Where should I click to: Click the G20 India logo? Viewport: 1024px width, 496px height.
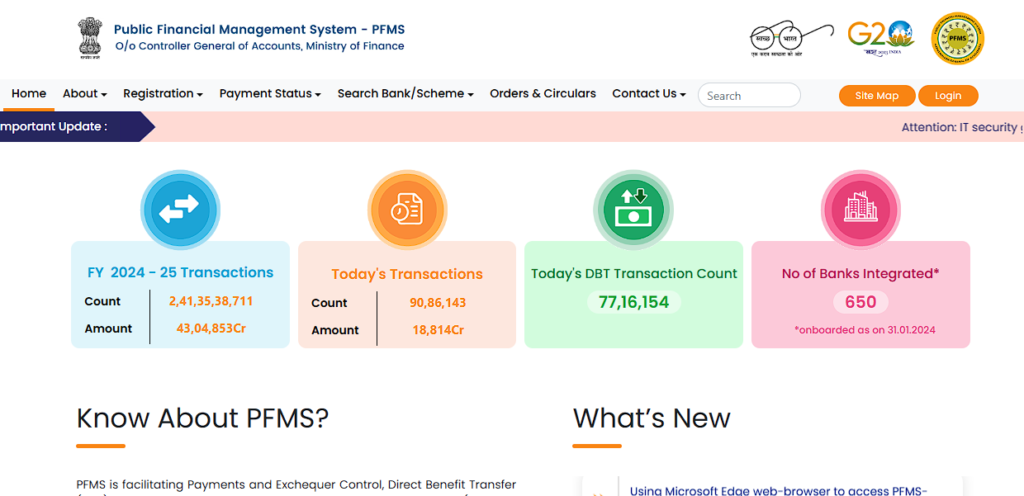(880, 38)
